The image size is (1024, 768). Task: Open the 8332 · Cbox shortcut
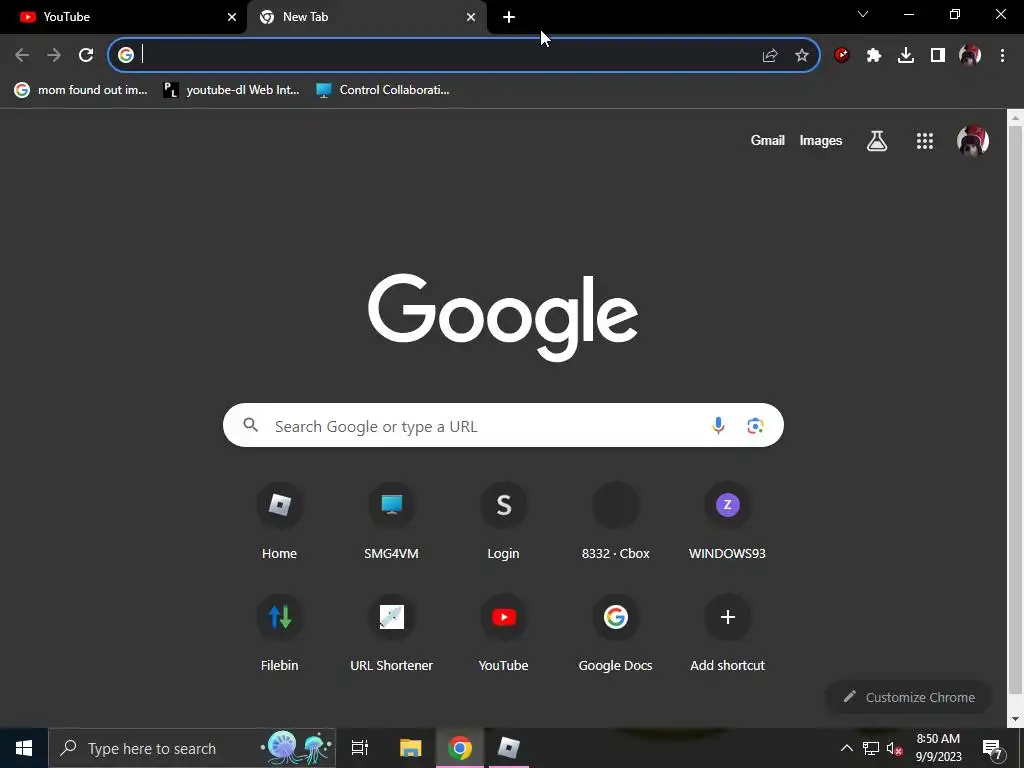click(615, 521)
